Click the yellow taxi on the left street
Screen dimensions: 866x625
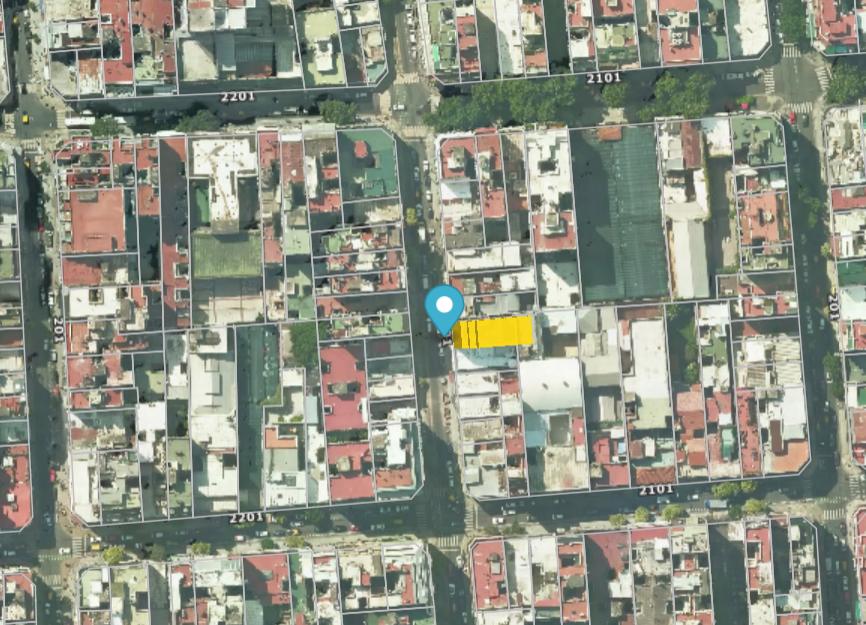[25, 118]
